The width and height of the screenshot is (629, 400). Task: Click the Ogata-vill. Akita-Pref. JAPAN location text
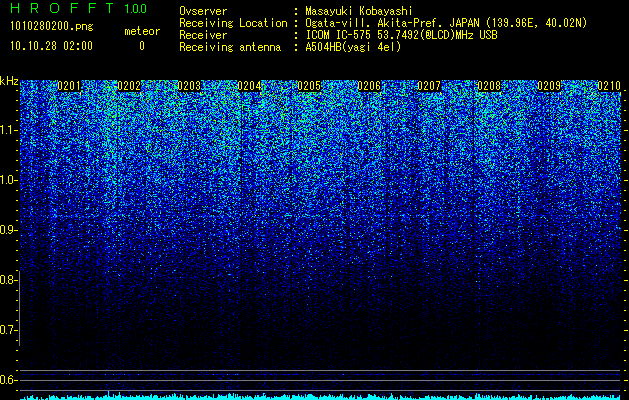click(x=446, y=23)
